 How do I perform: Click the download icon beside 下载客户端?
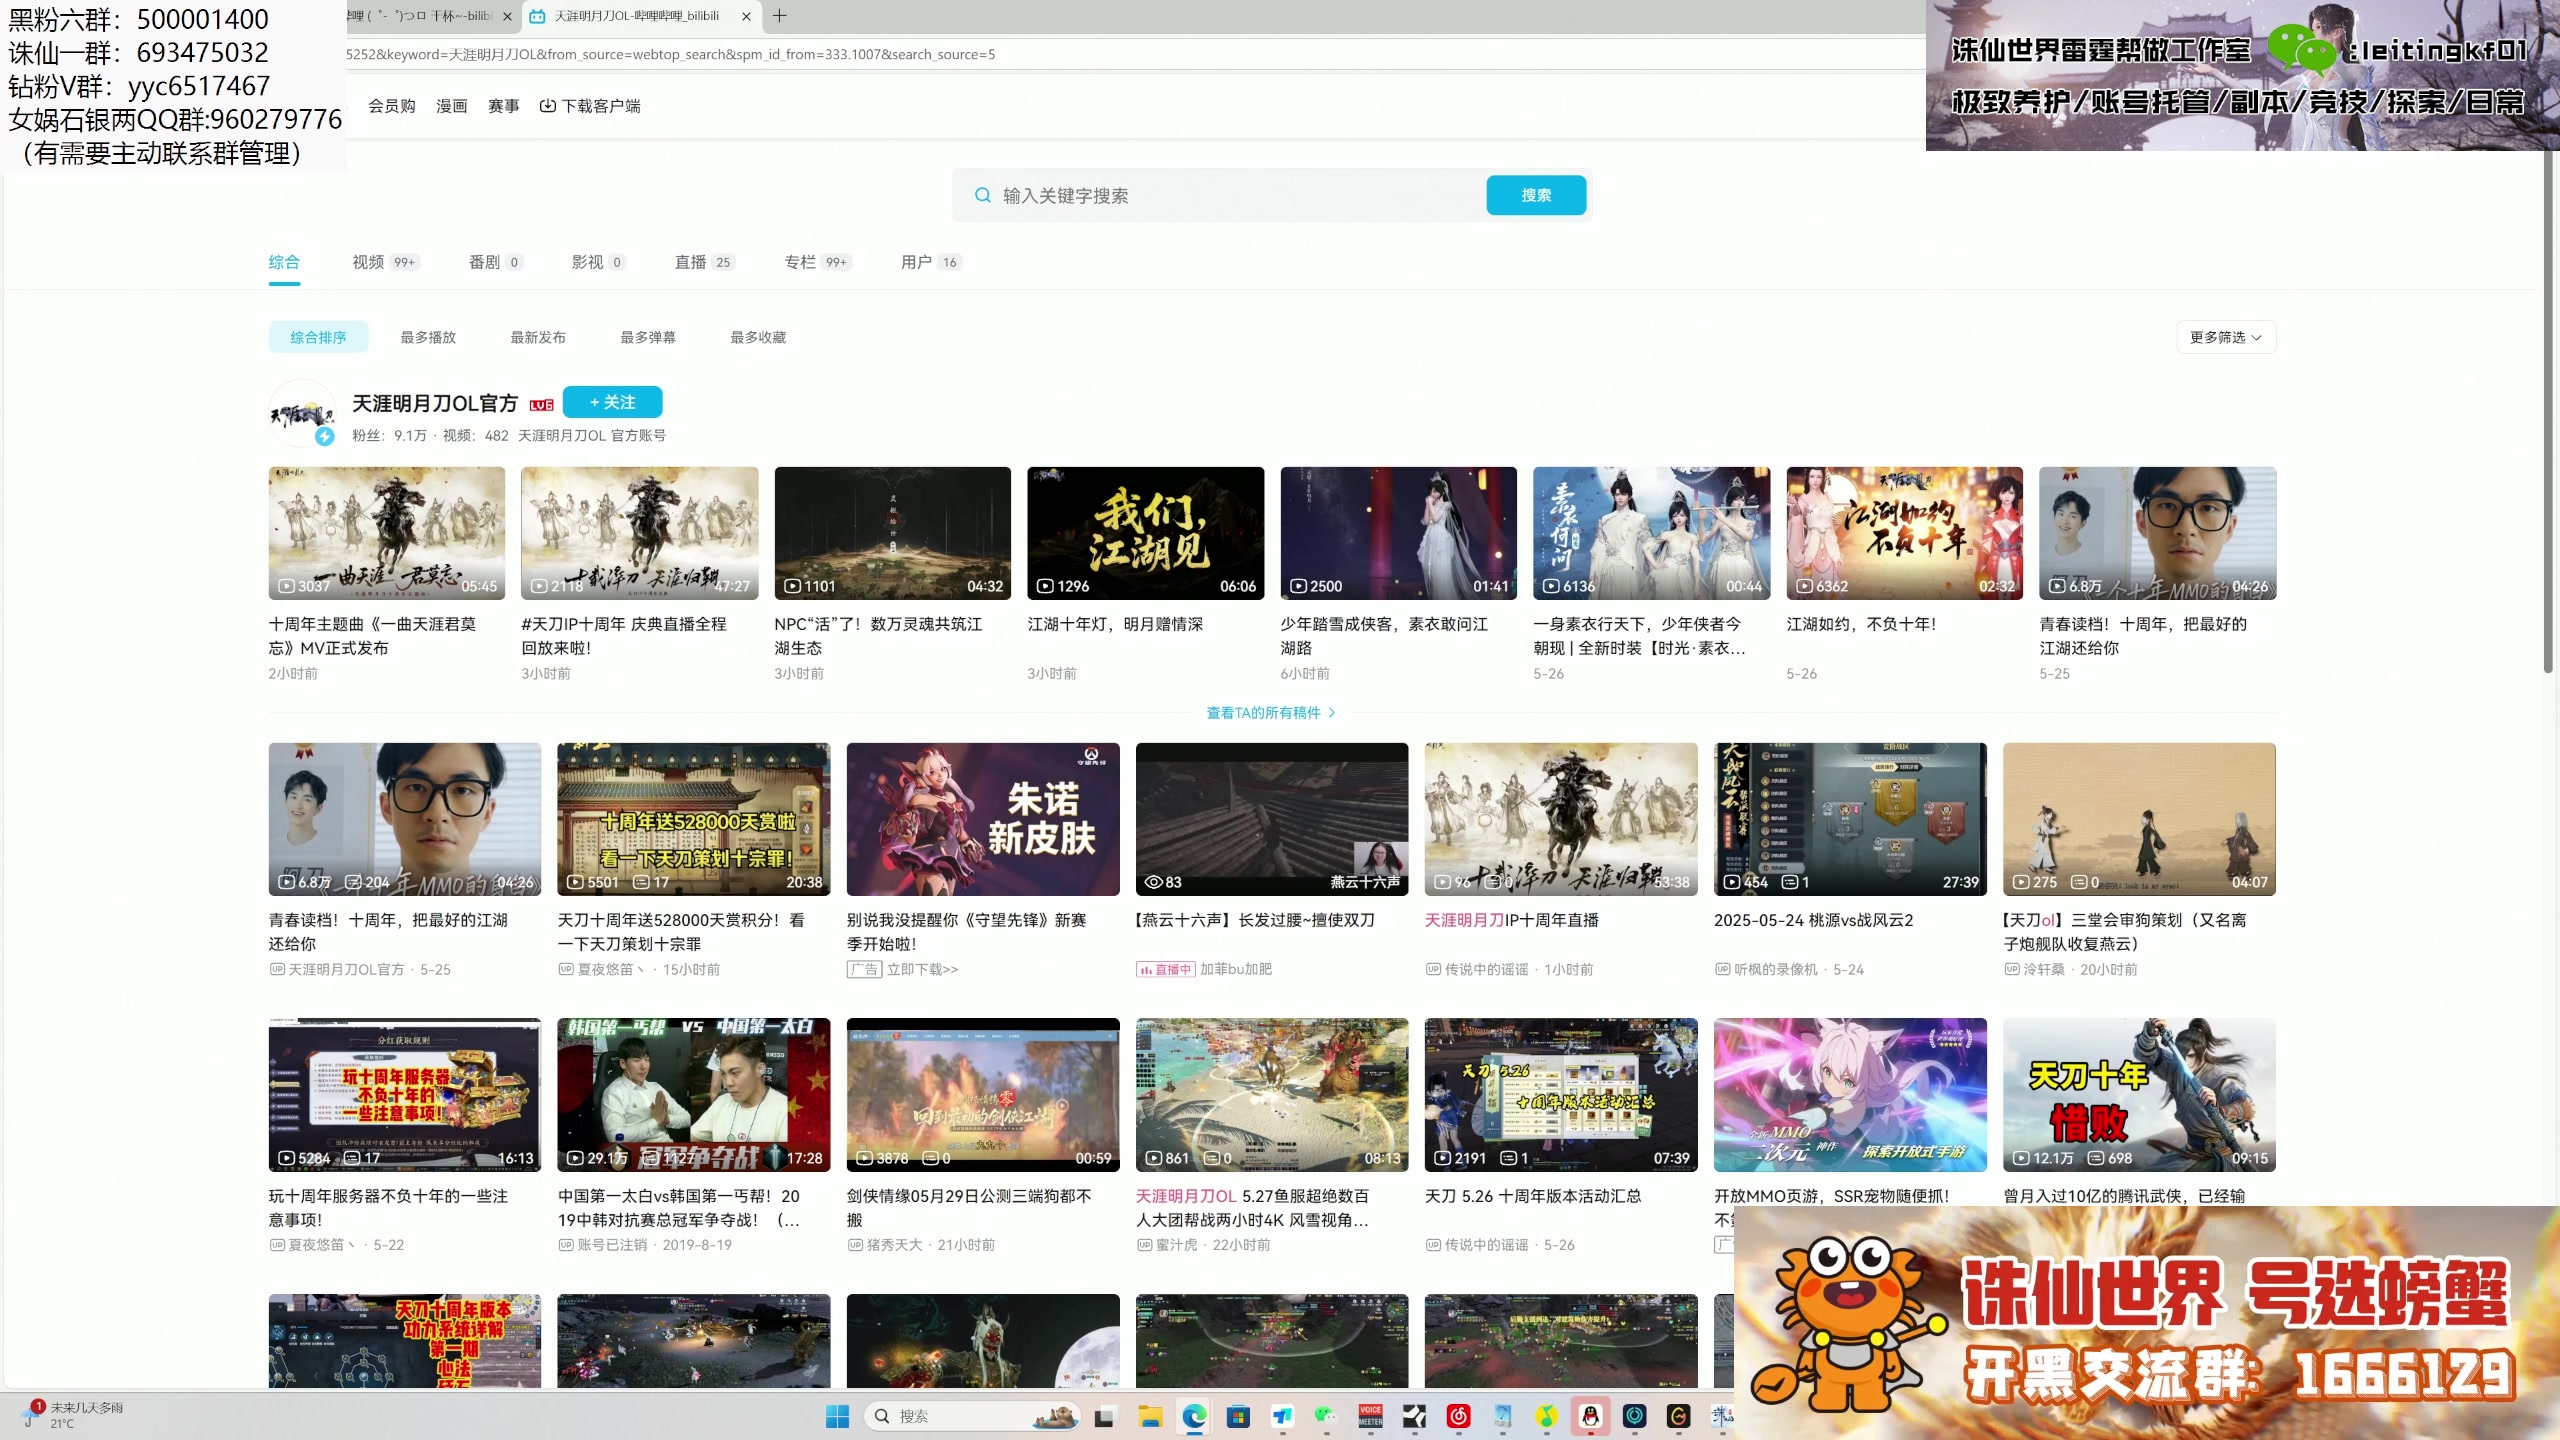click(548, 105)
